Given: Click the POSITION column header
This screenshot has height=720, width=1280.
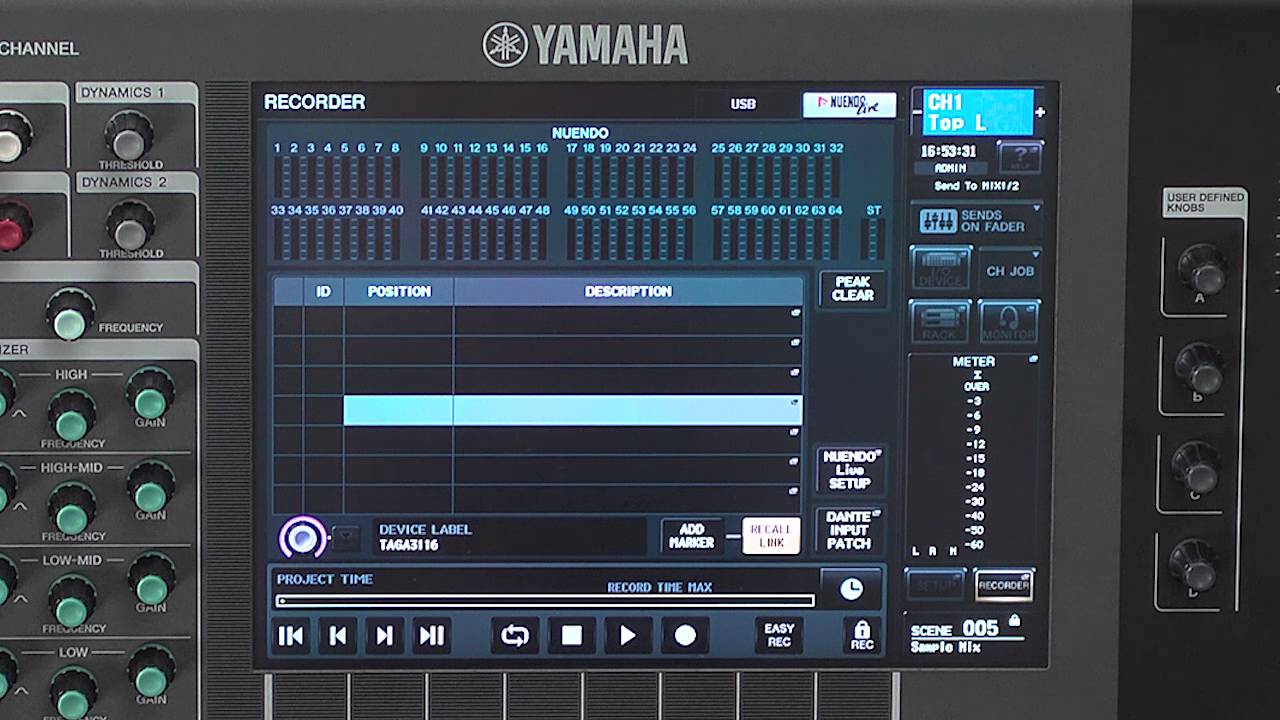Looking at the screenshot, I should (399, 292).
